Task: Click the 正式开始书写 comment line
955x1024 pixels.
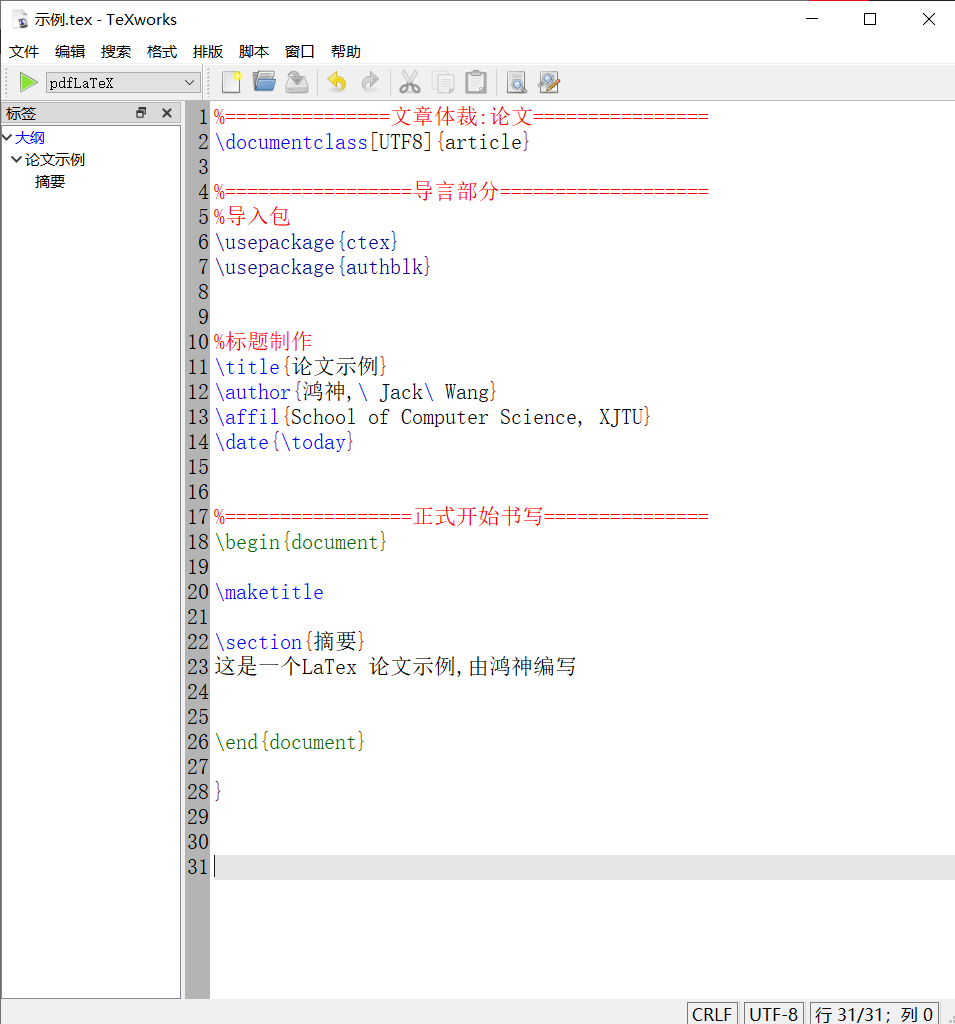Action: (x=461, y=517)
